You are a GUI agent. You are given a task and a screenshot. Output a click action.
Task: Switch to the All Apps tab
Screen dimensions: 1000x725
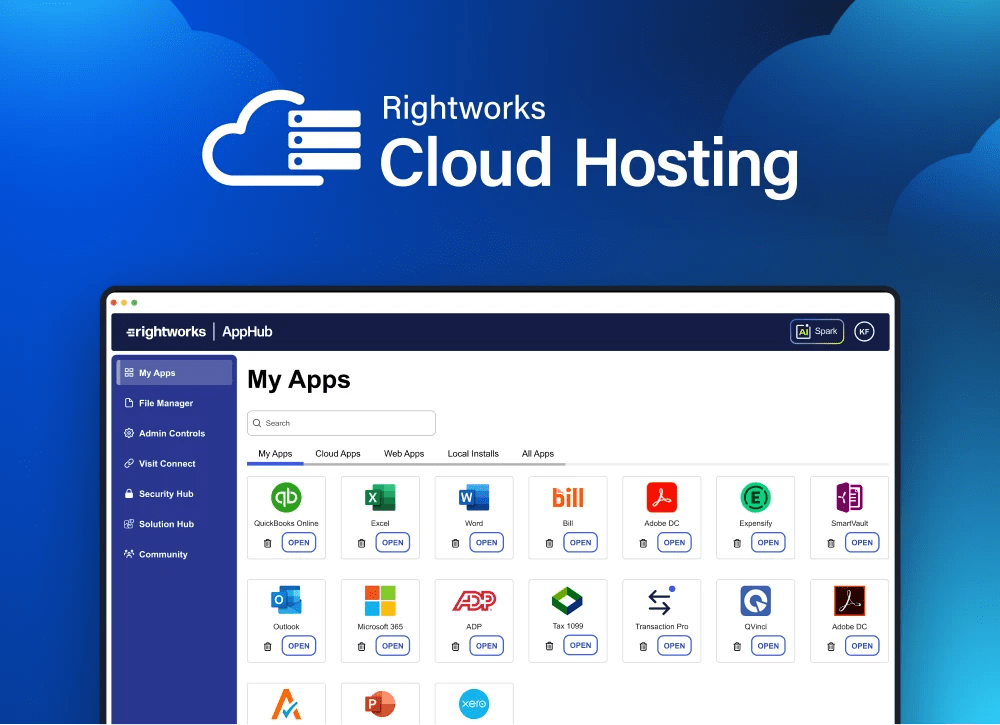(539, 453)
